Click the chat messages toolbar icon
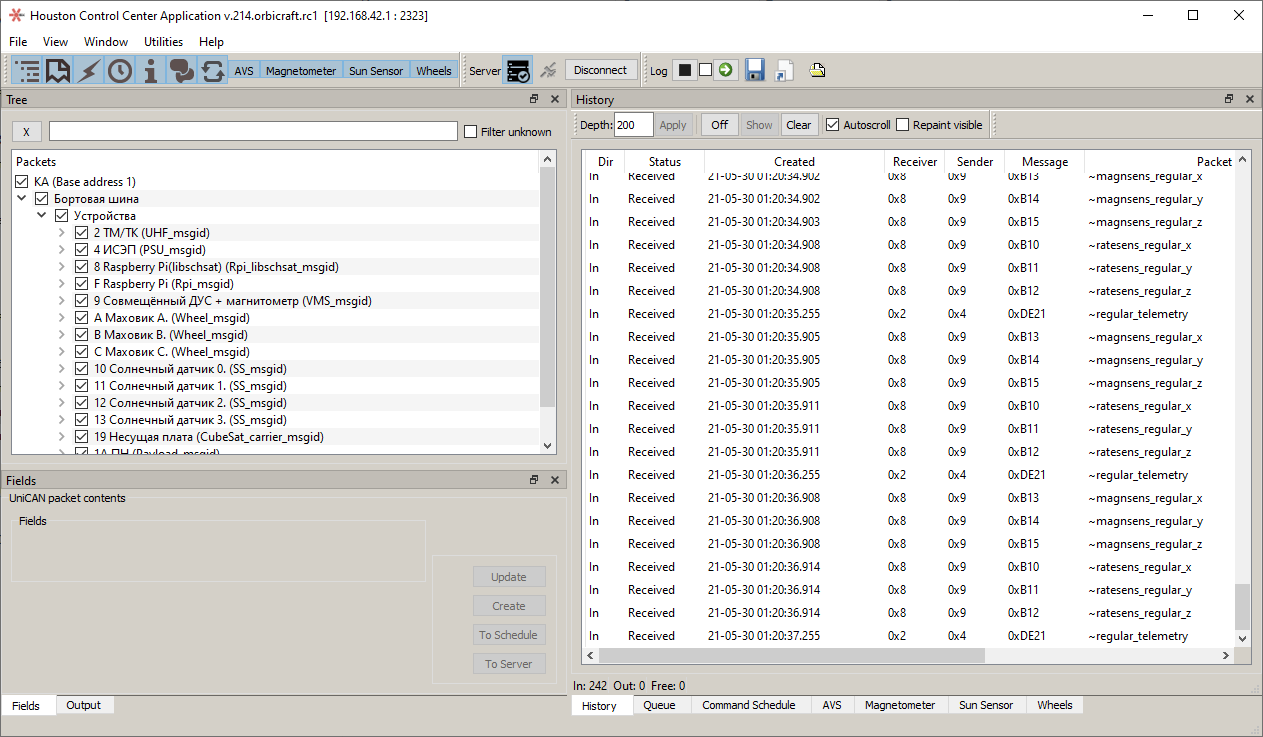The image size is (1263, 737). point(181,70)
